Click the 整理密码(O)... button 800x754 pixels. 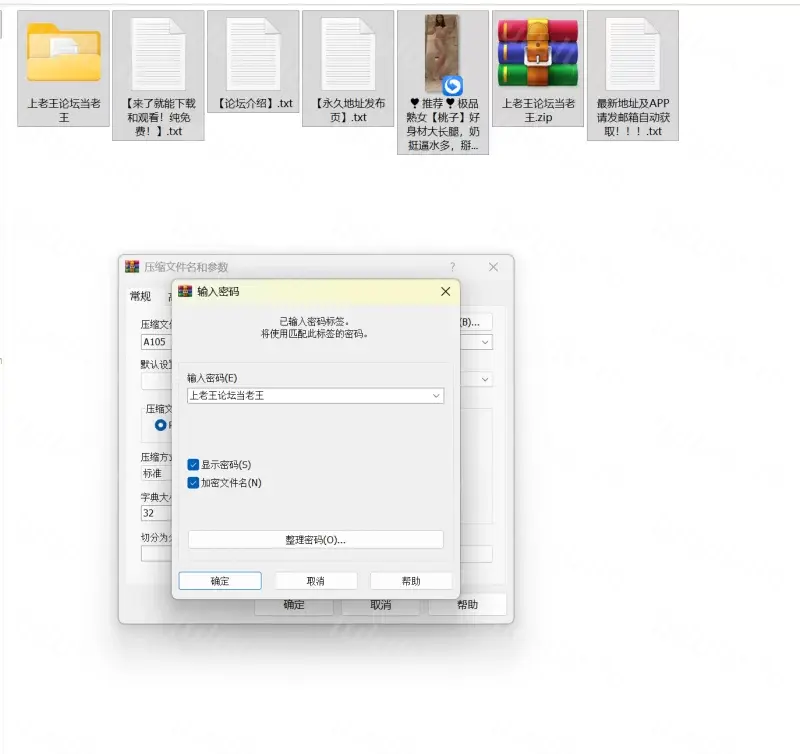315,540
